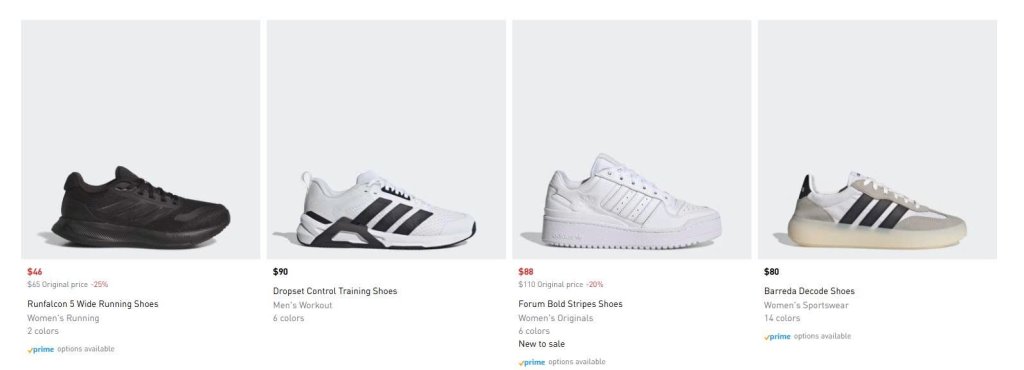
Task: Click the 14 colors label
Action: click(x=782, y=318)
